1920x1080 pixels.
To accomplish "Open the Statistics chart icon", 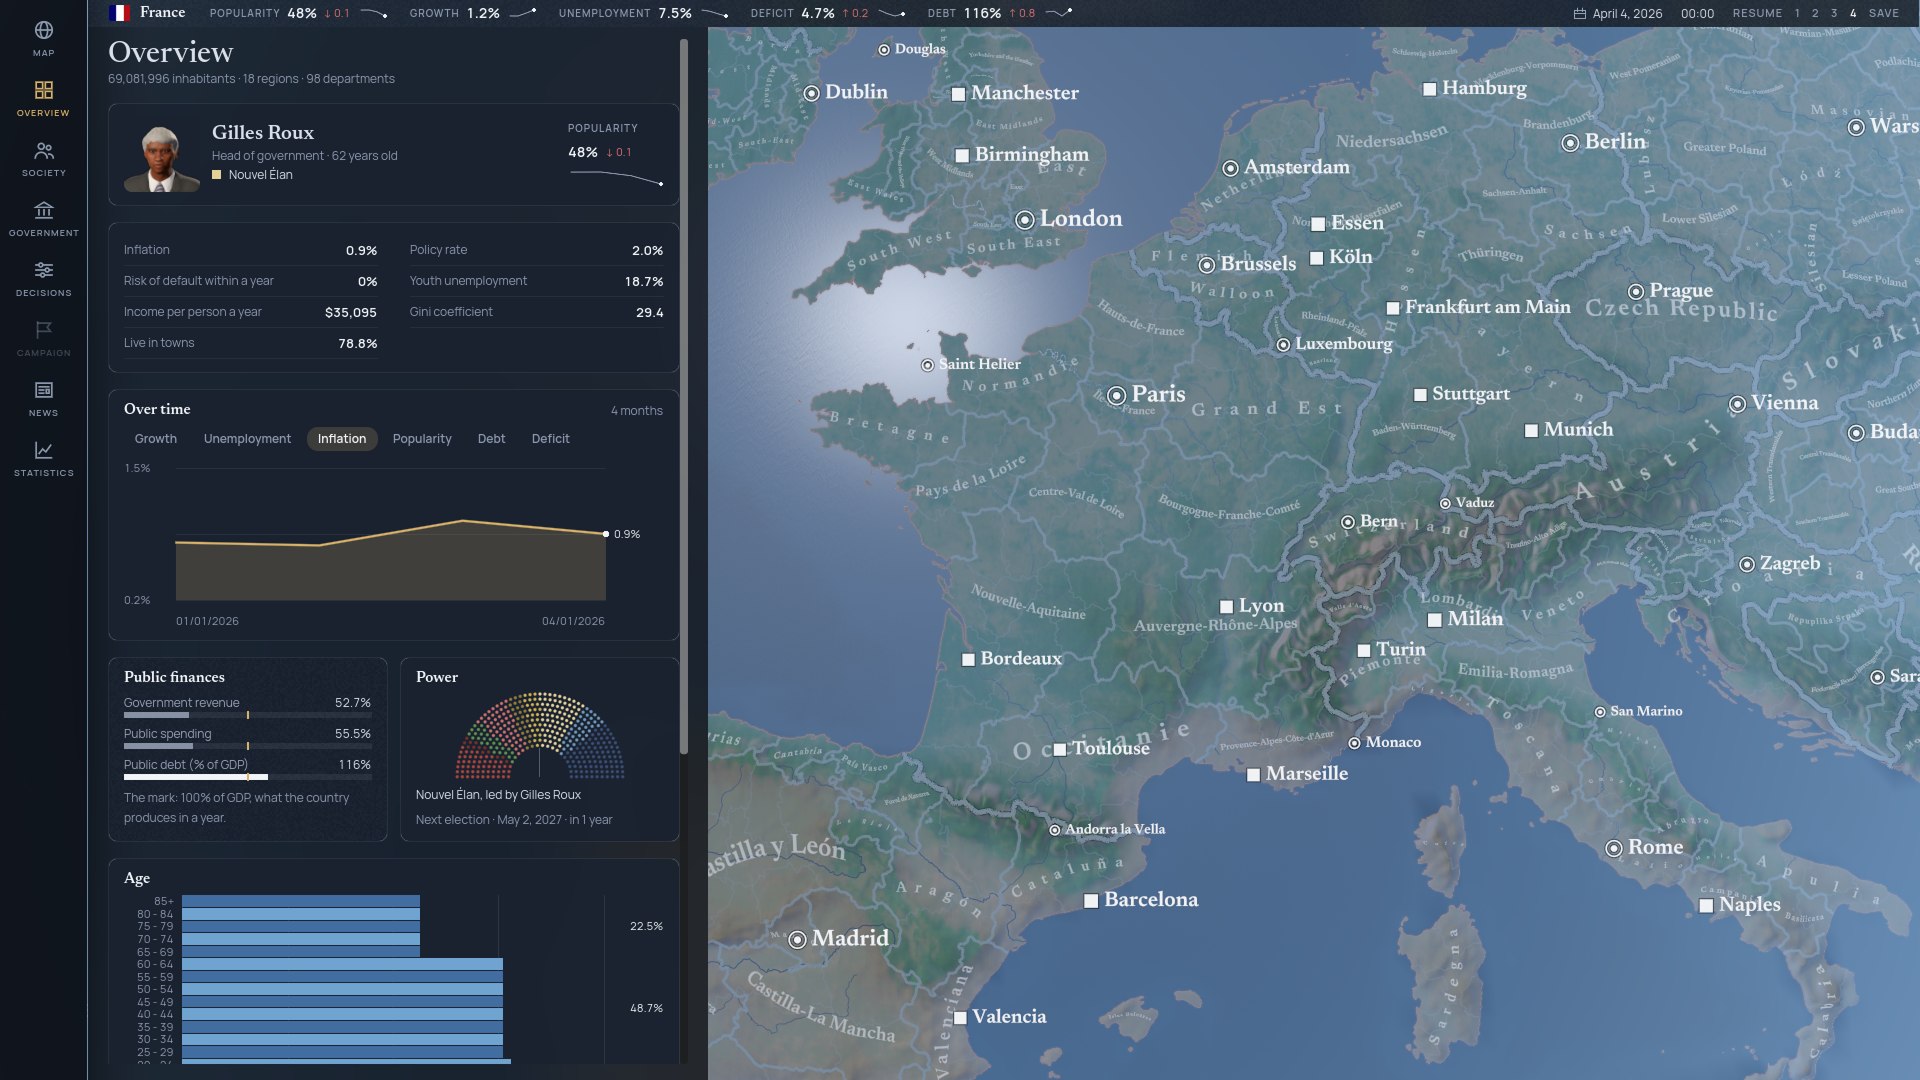I will (43, 450).
